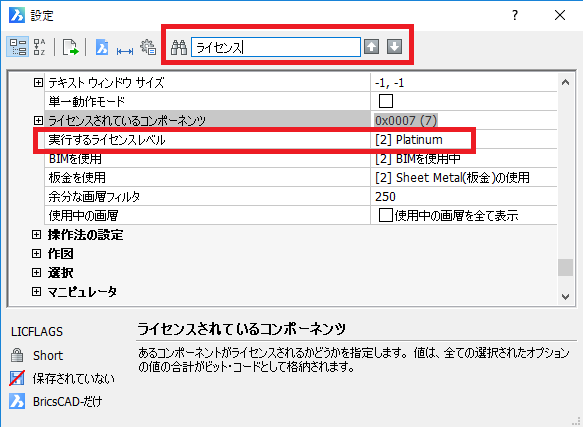The width and height of the screenshot is (583, 427).
Task: Expand the テキスト ウィンドウ サイズ row
Action: tap(38, 82)
